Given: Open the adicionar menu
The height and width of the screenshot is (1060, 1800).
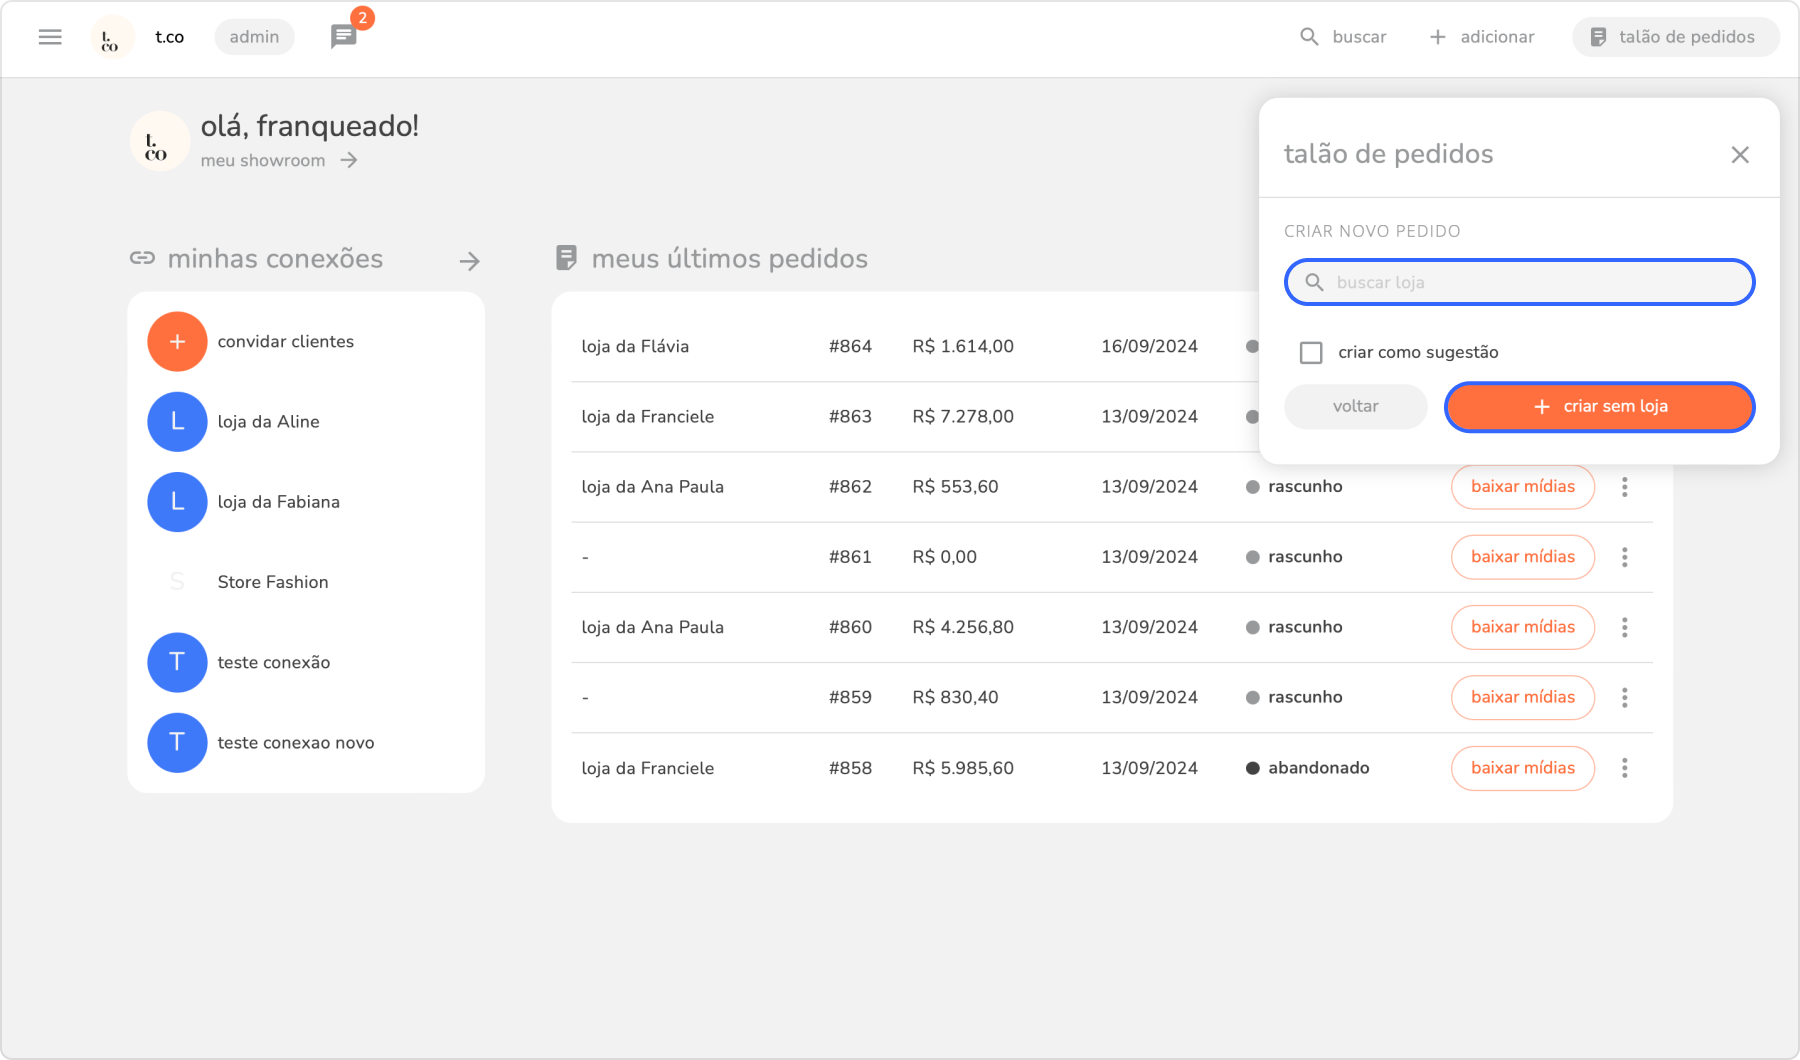Looking at the screenshot, I should 1482,37.
